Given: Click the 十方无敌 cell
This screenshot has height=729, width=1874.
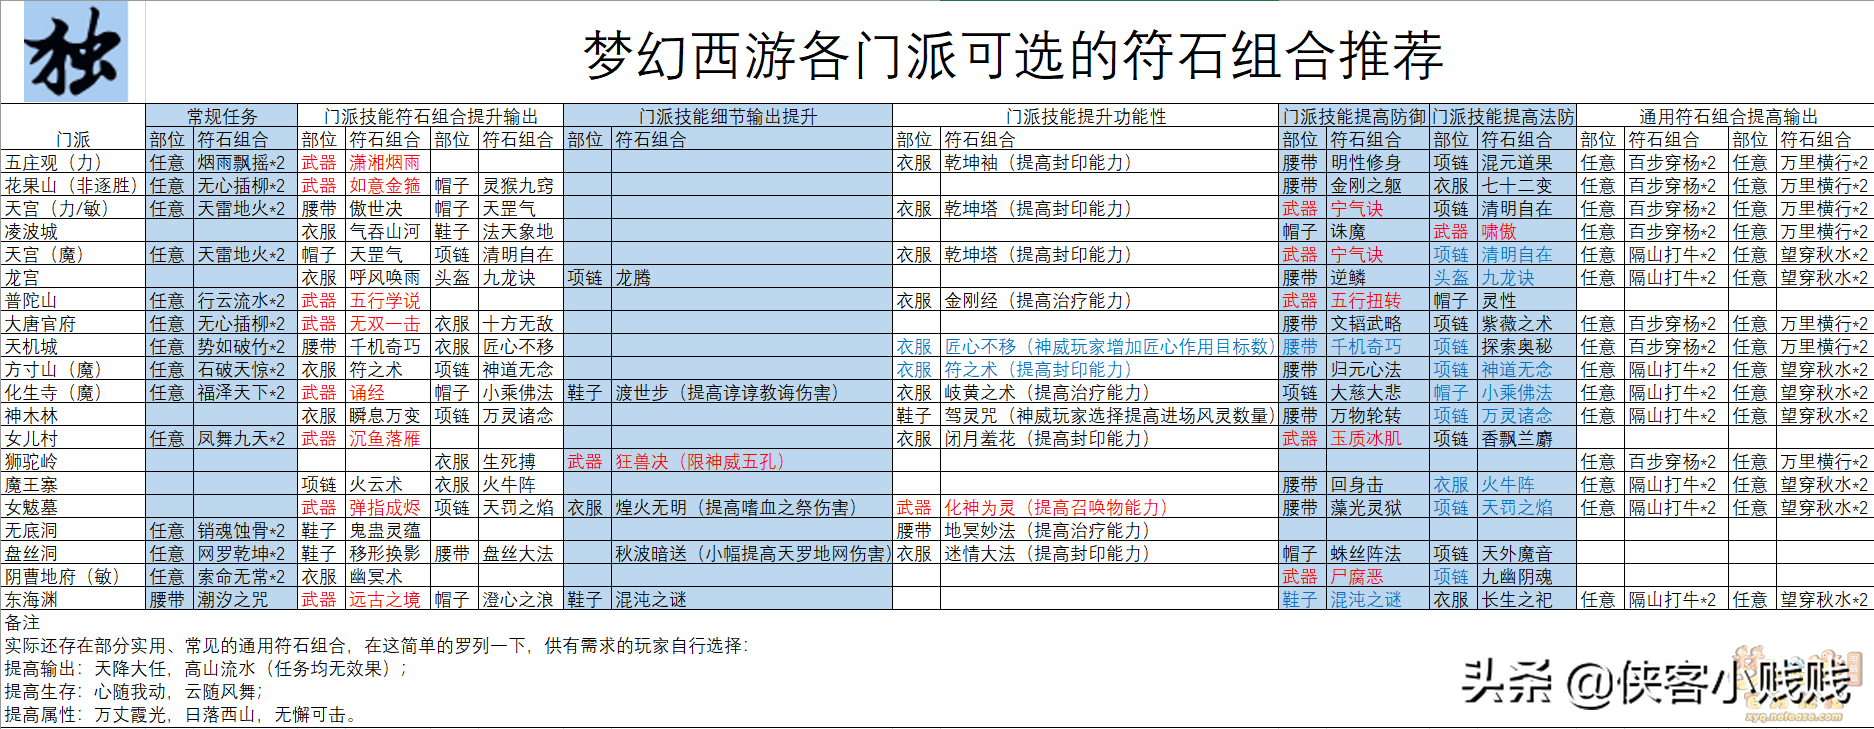Looking at the screenshot, I should pos(521,323).
